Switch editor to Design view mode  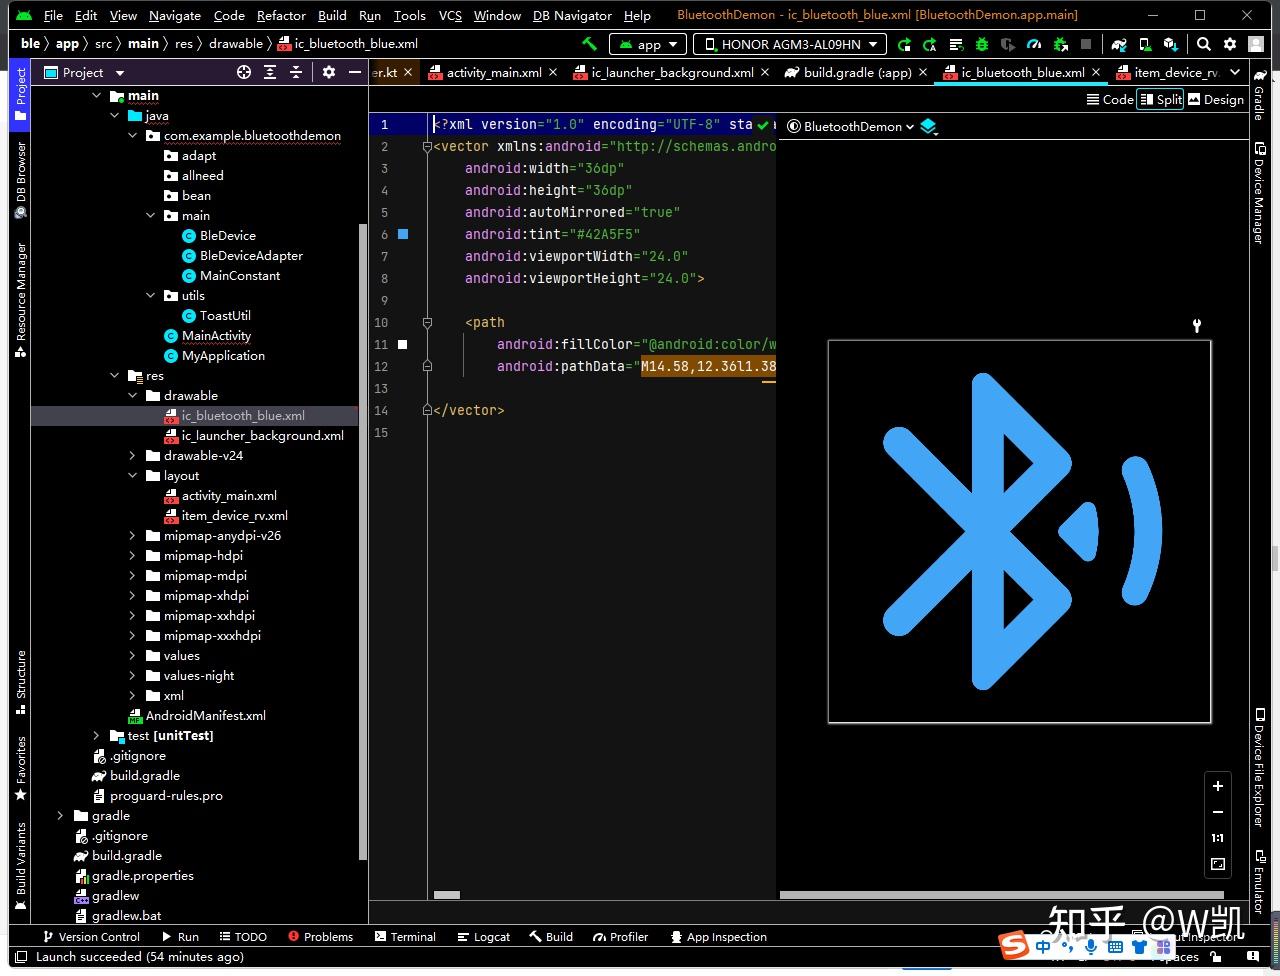point(1215,99)
